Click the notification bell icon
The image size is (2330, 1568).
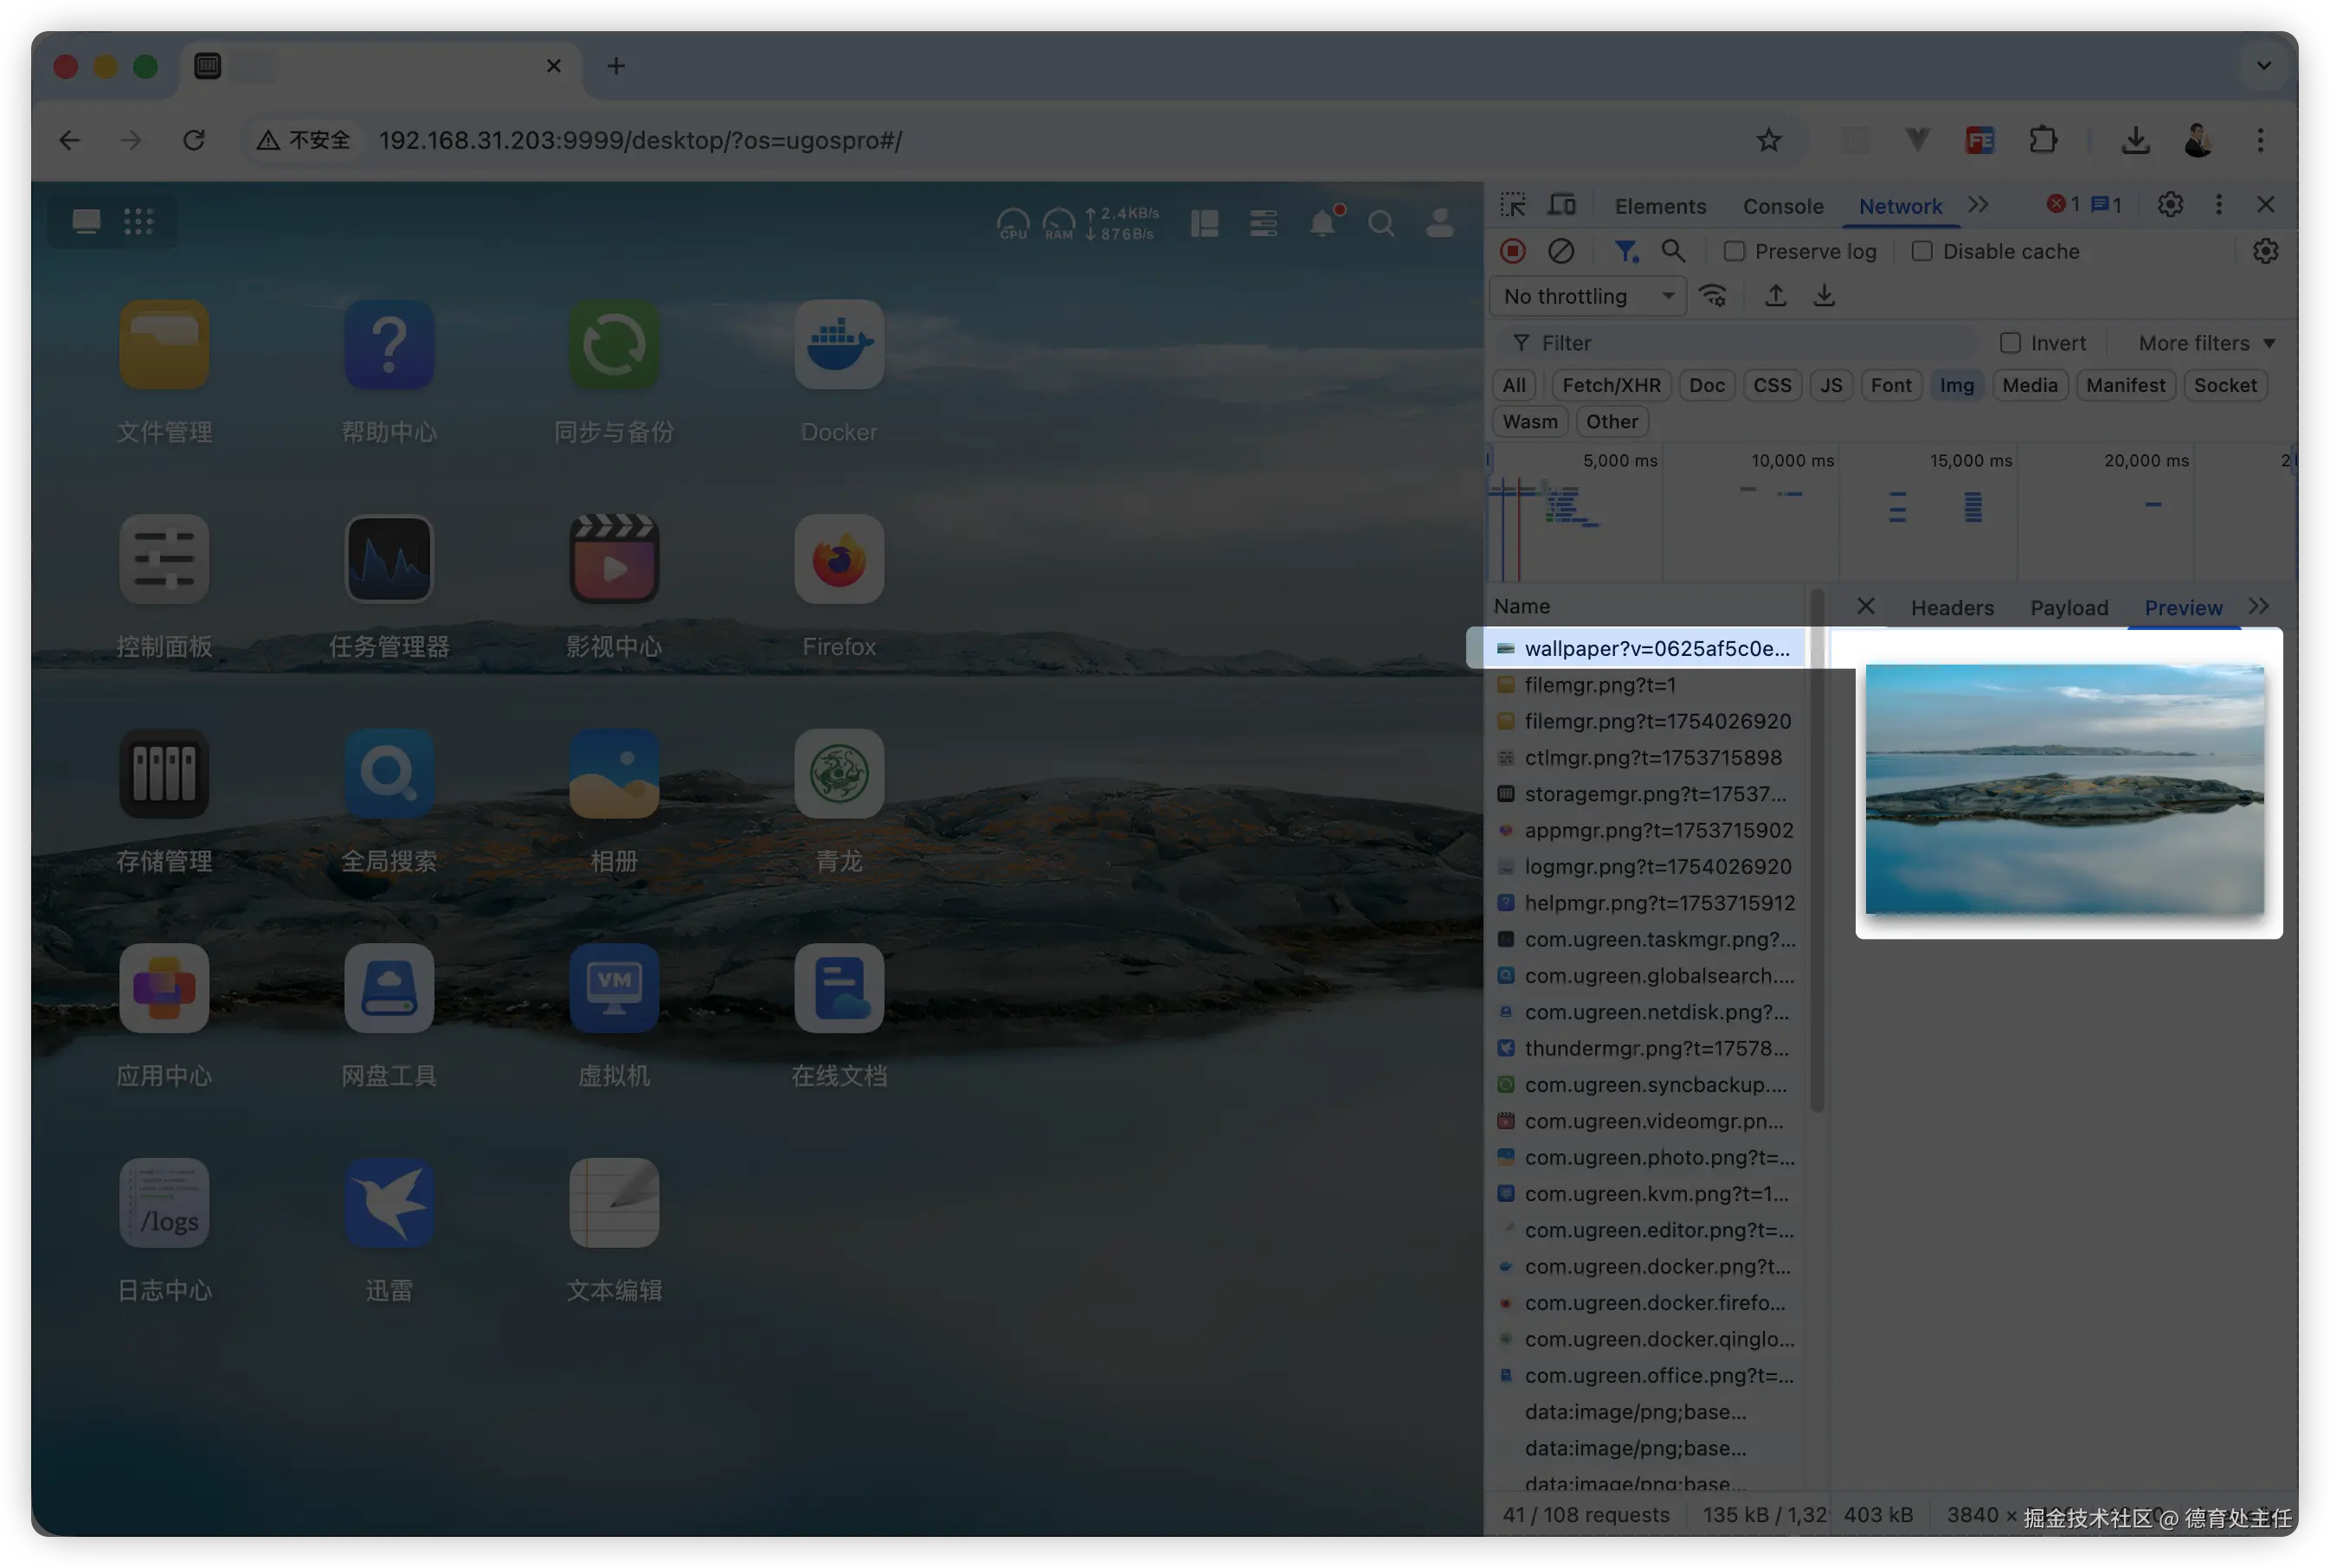(1322, 222)
